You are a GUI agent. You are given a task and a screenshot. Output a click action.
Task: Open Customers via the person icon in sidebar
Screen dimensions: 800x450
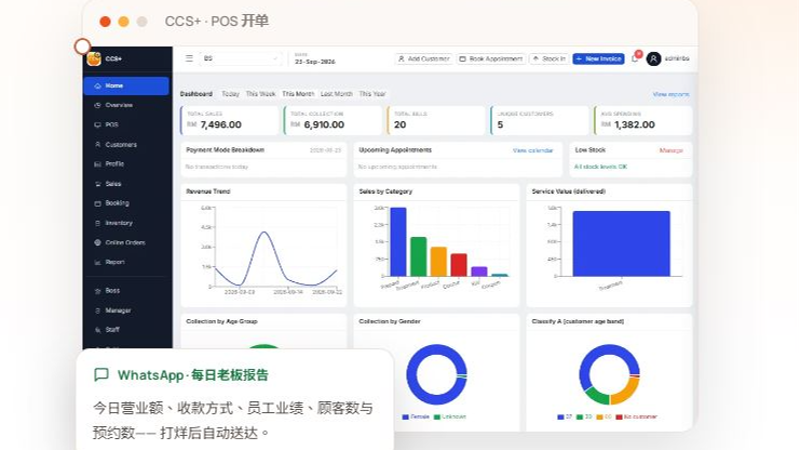[97, 144]
